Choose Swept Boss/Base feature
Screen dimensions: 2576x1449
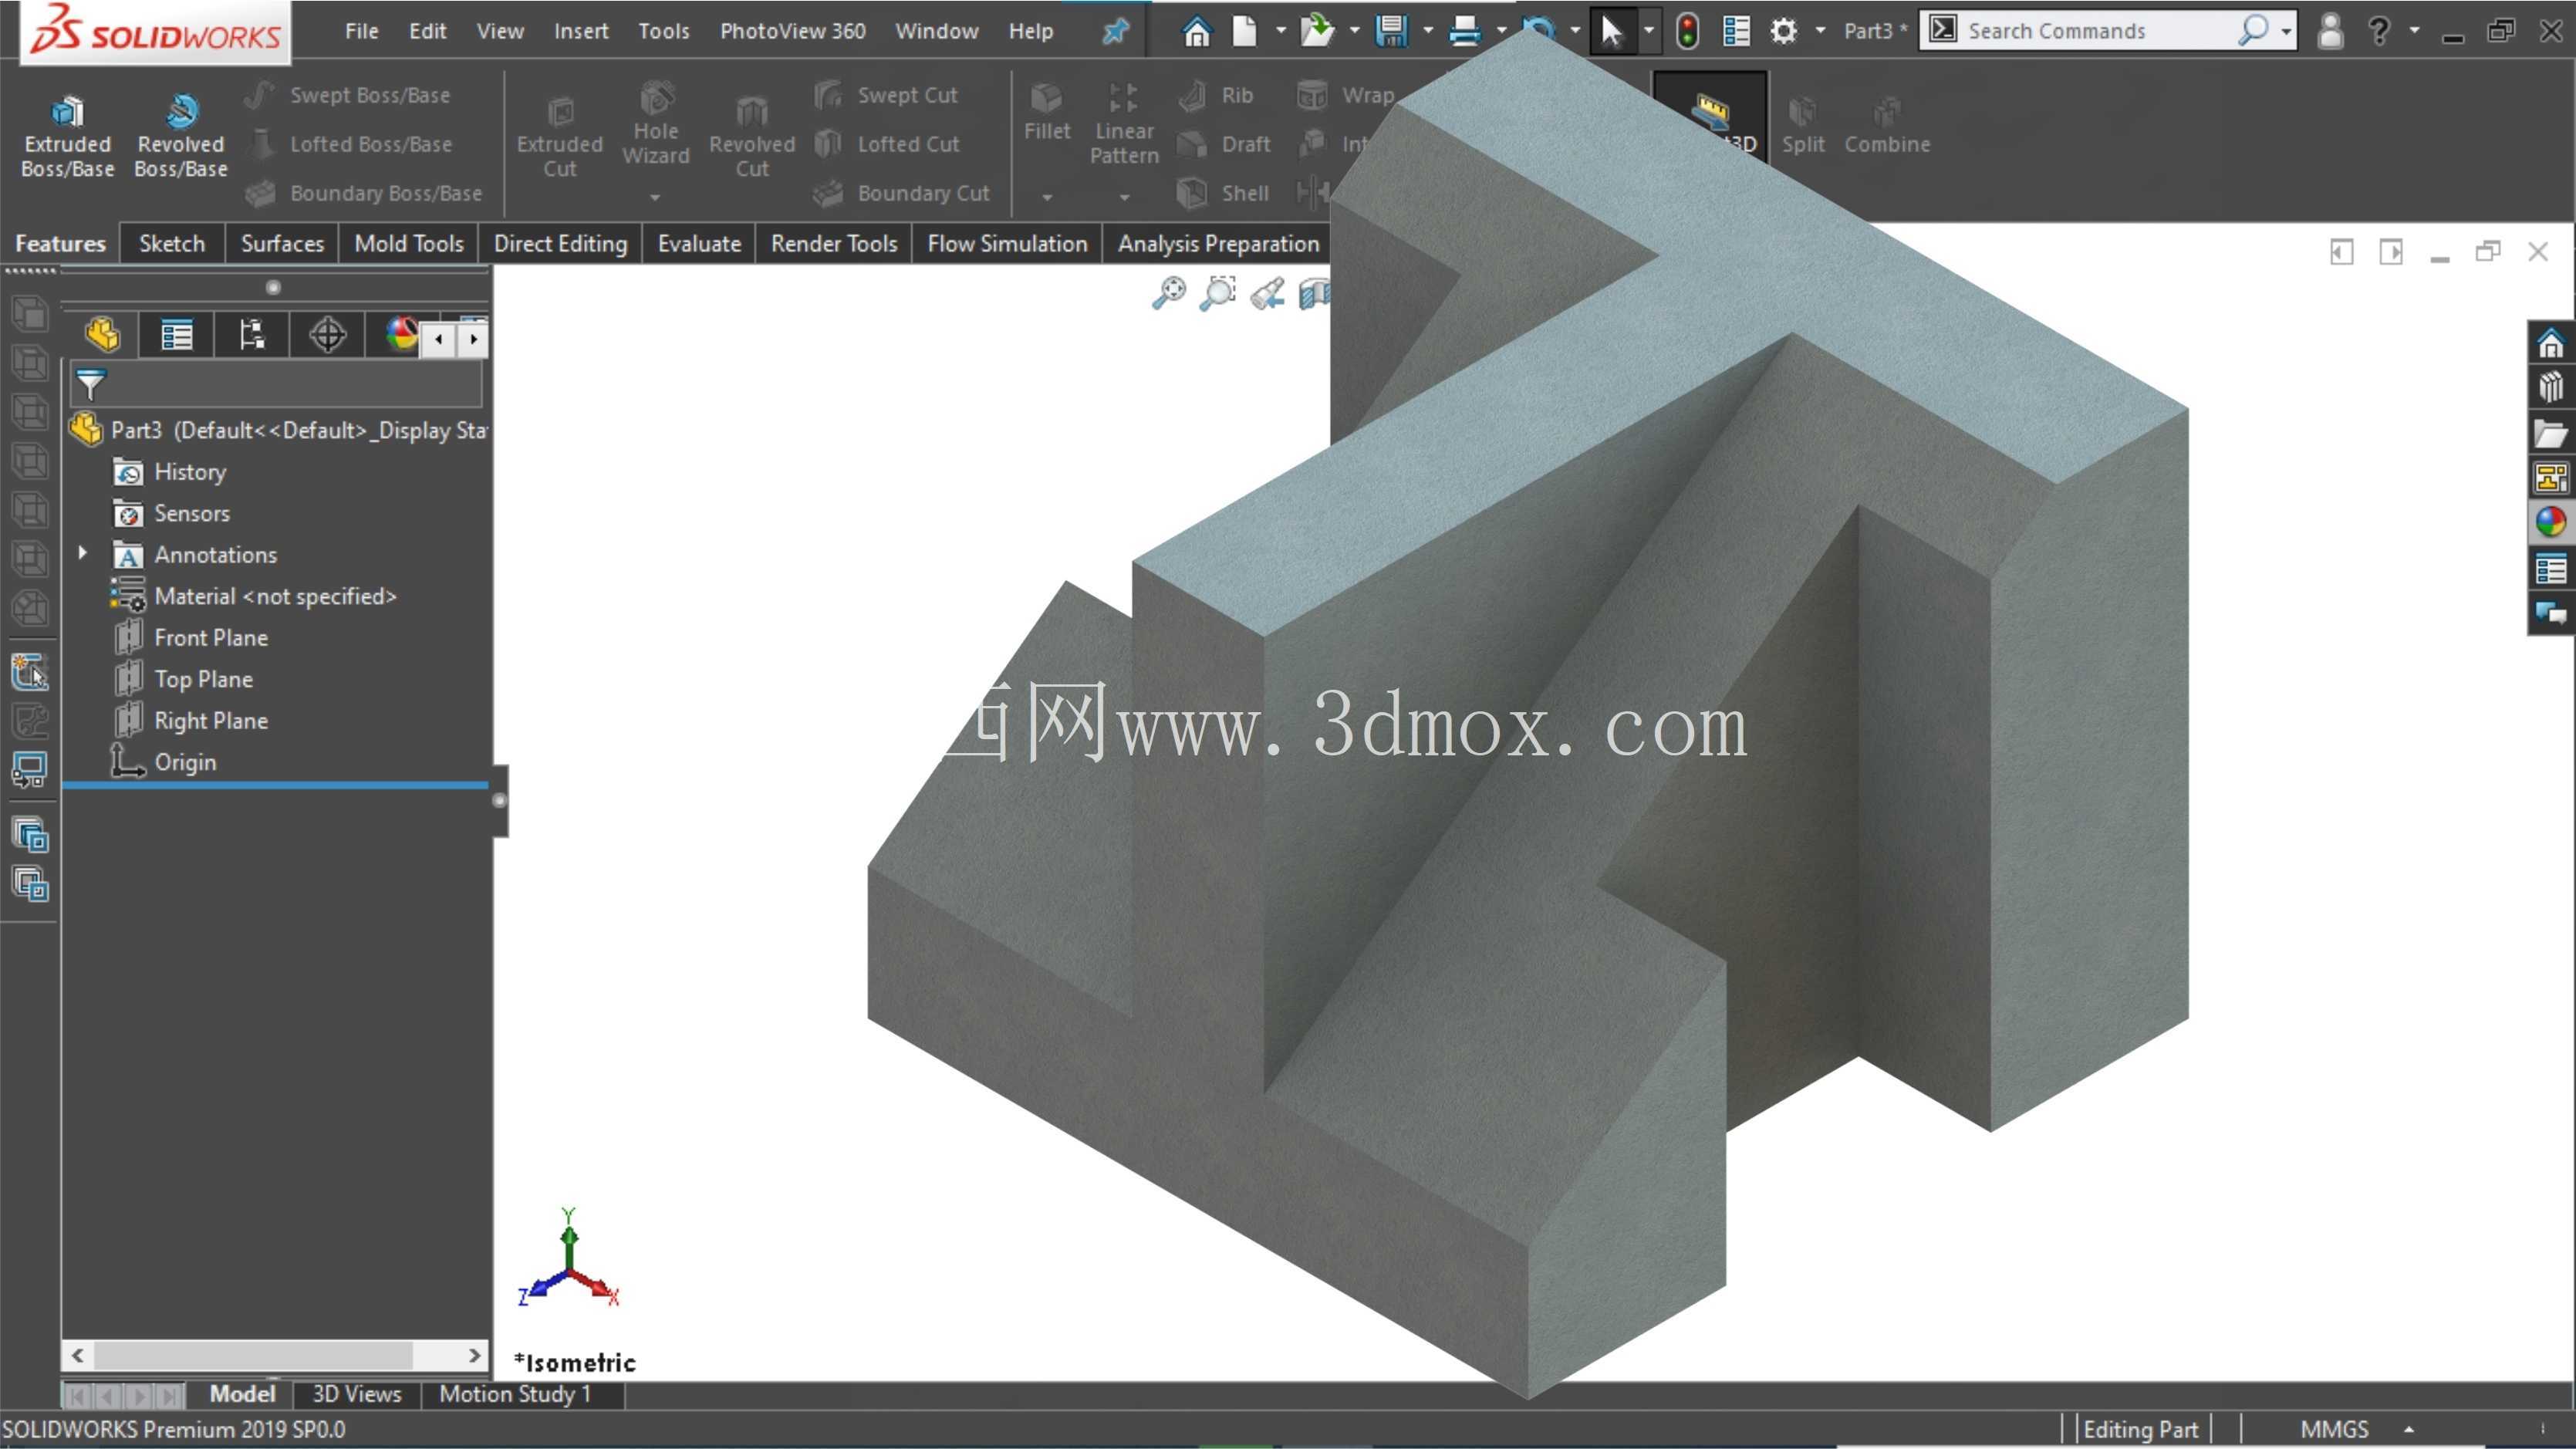pyautogui.click(x=348, y=95)
